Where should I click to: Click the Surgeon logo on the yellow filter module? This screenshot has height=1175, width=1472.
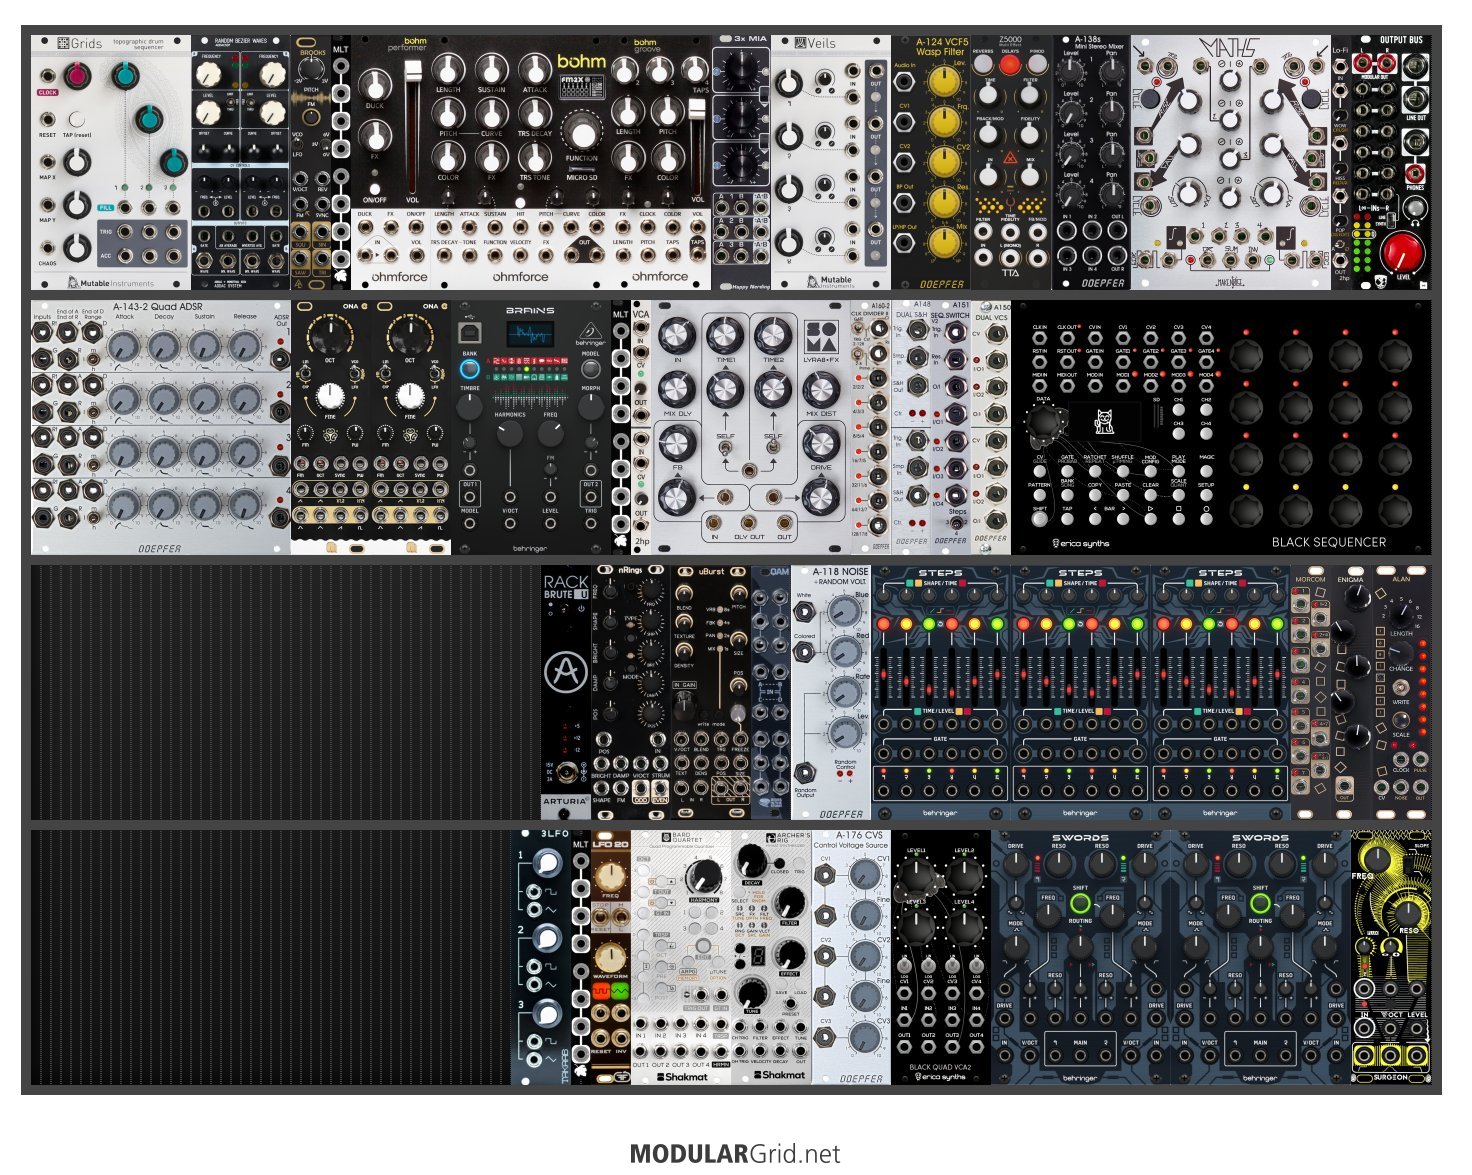1390,1078
